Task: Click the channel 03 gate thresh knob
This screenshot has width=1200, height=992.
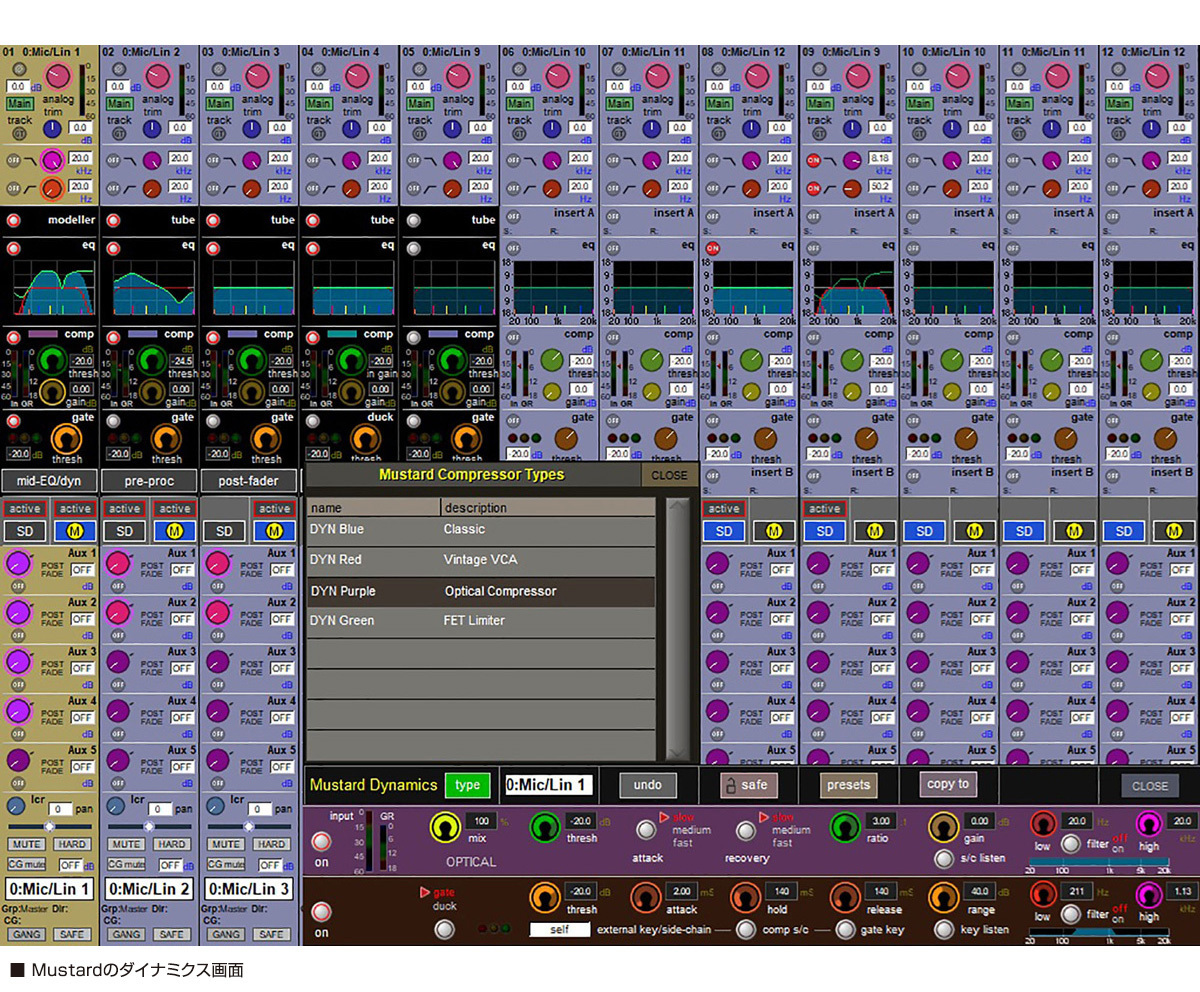Action: click(266, 438)
